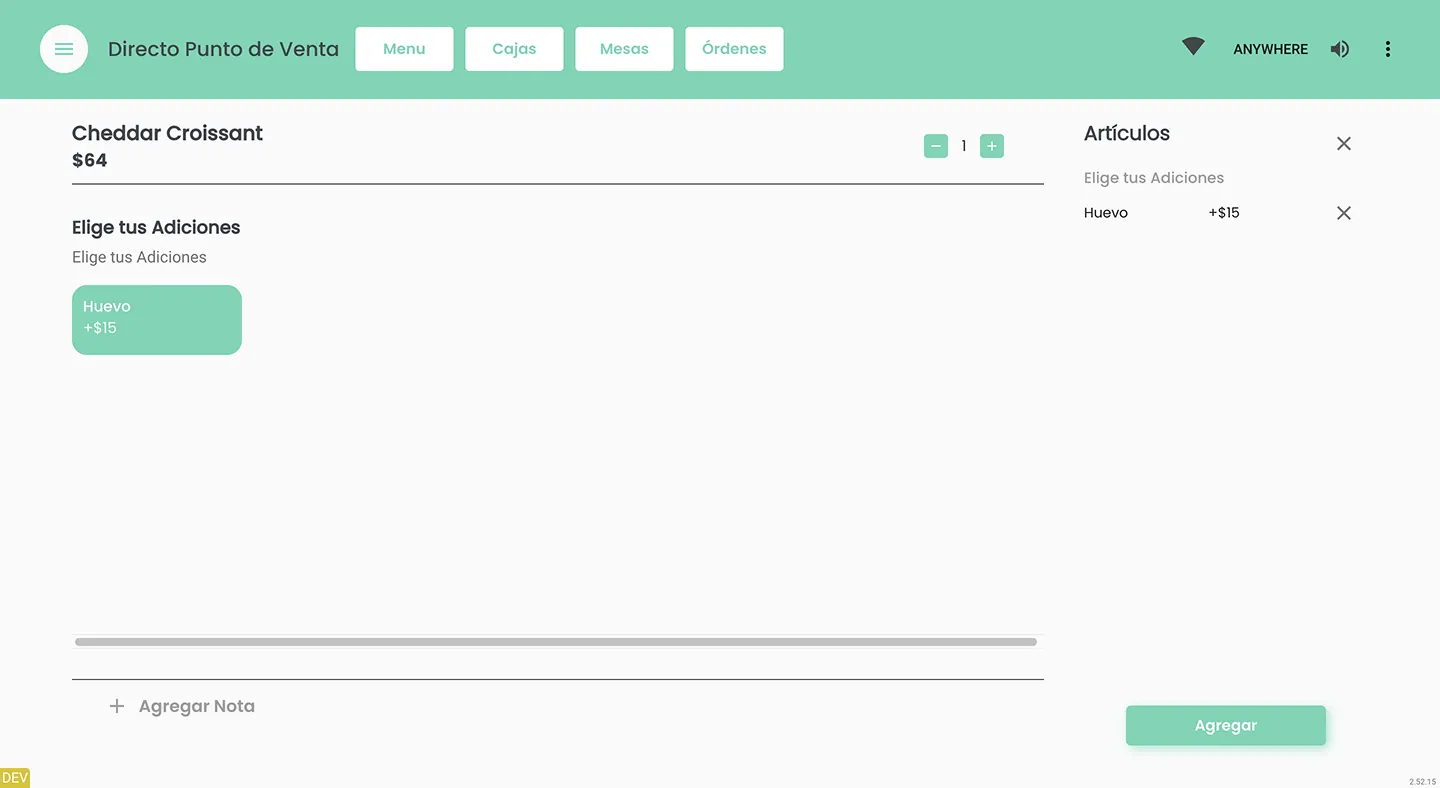Switch to the Cajas tab
Image resolution: width=1440 pixels, height=788 pixels.
point(514,49)
